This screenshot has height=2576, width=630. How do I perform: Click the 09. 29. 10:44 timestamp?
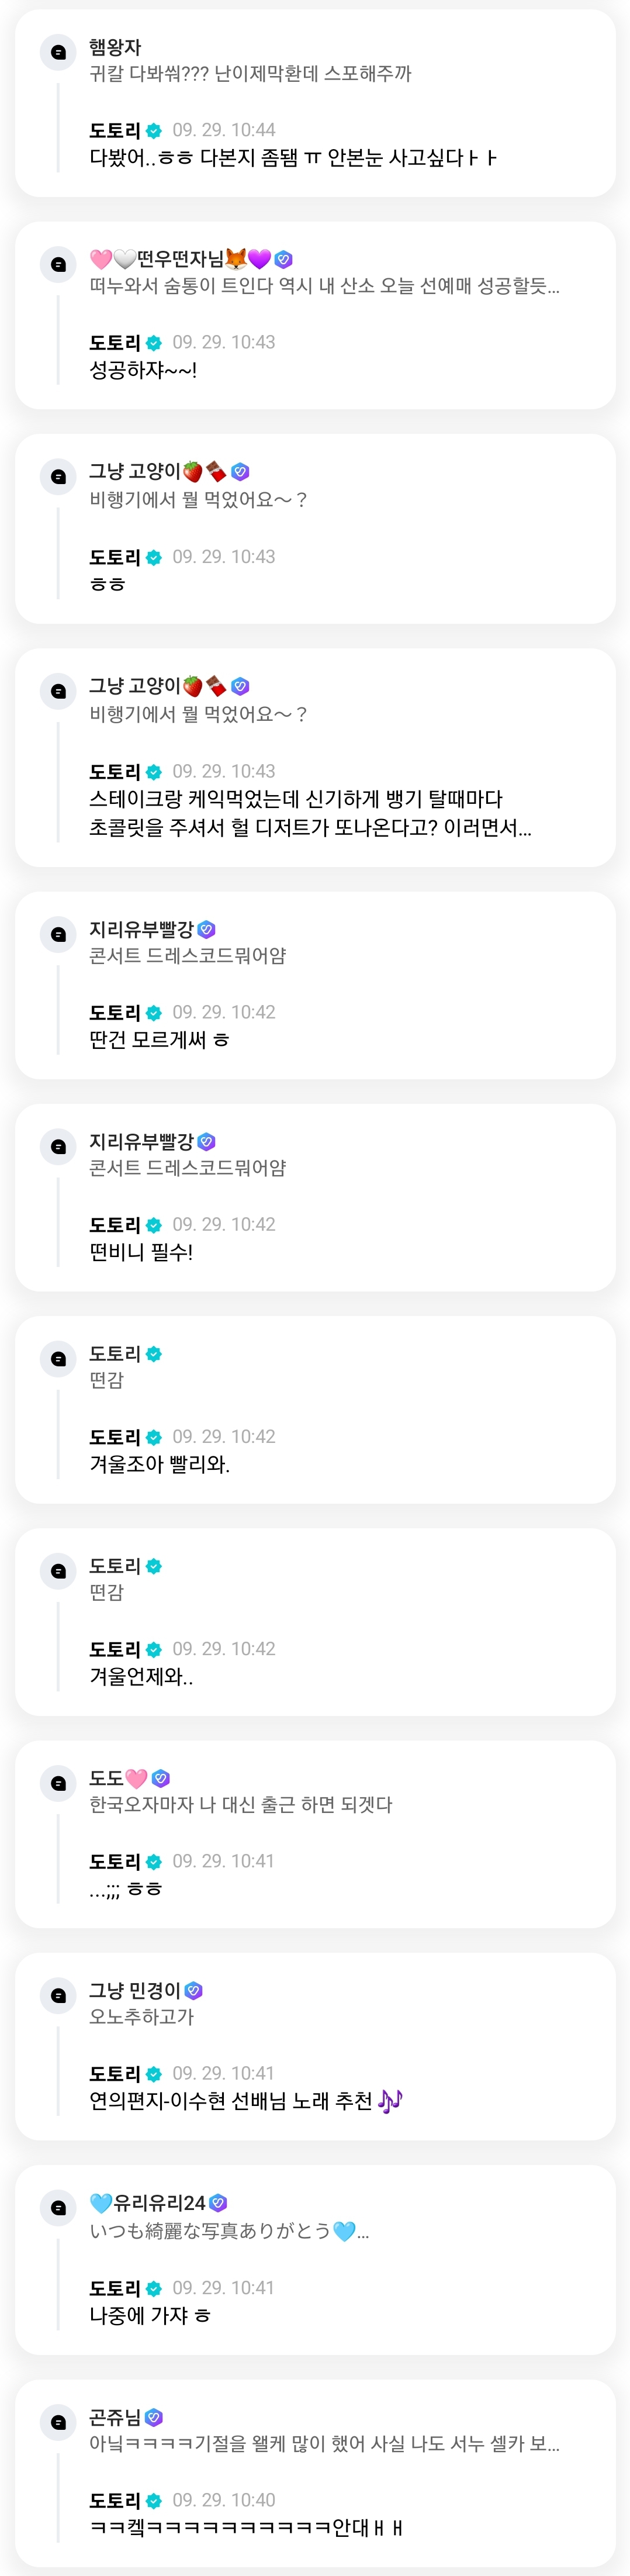pyautogui.click(x=223, y=130)
